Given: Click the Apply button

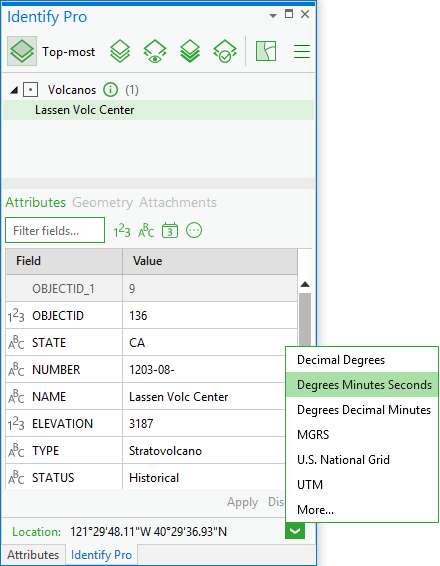Looking at the screenshot, I should tap(243, 502).
